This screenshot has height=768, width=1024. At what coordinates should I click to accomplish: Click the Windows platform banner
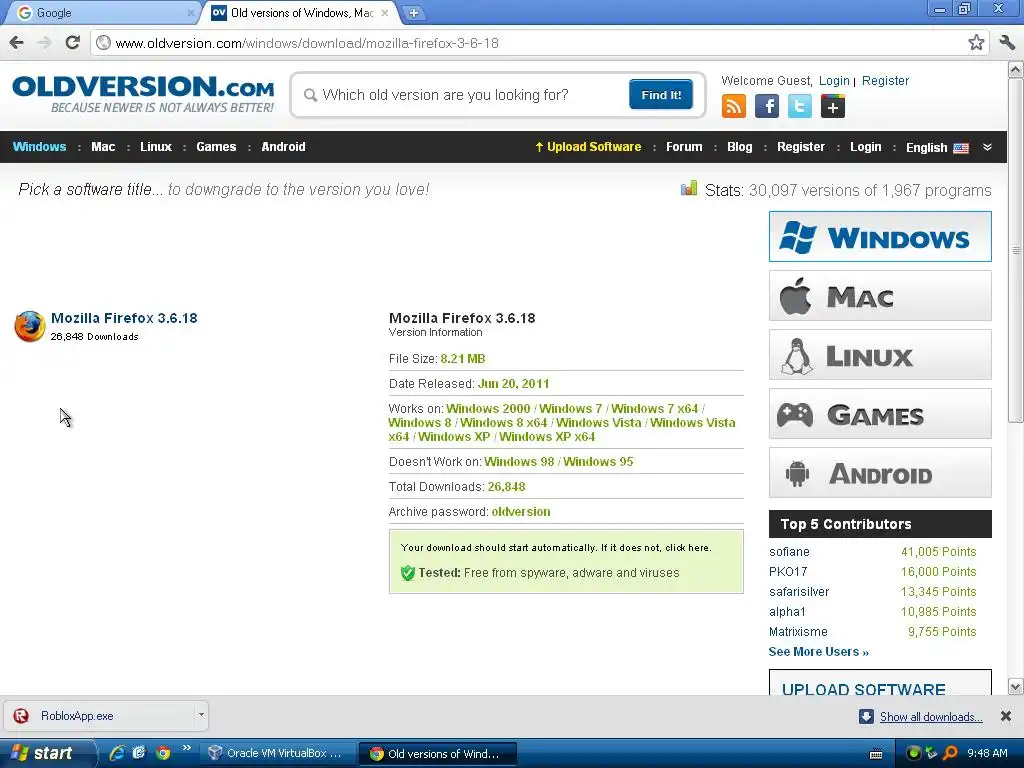coord(880,236)
